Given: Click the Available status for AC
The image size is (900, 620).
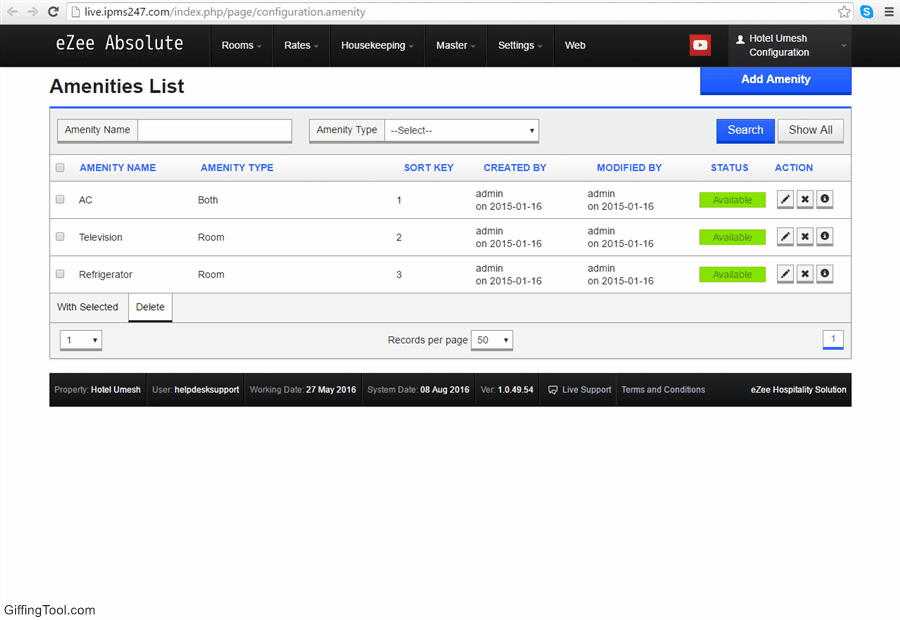Looking at the screenshot, I should click(732, 200).
